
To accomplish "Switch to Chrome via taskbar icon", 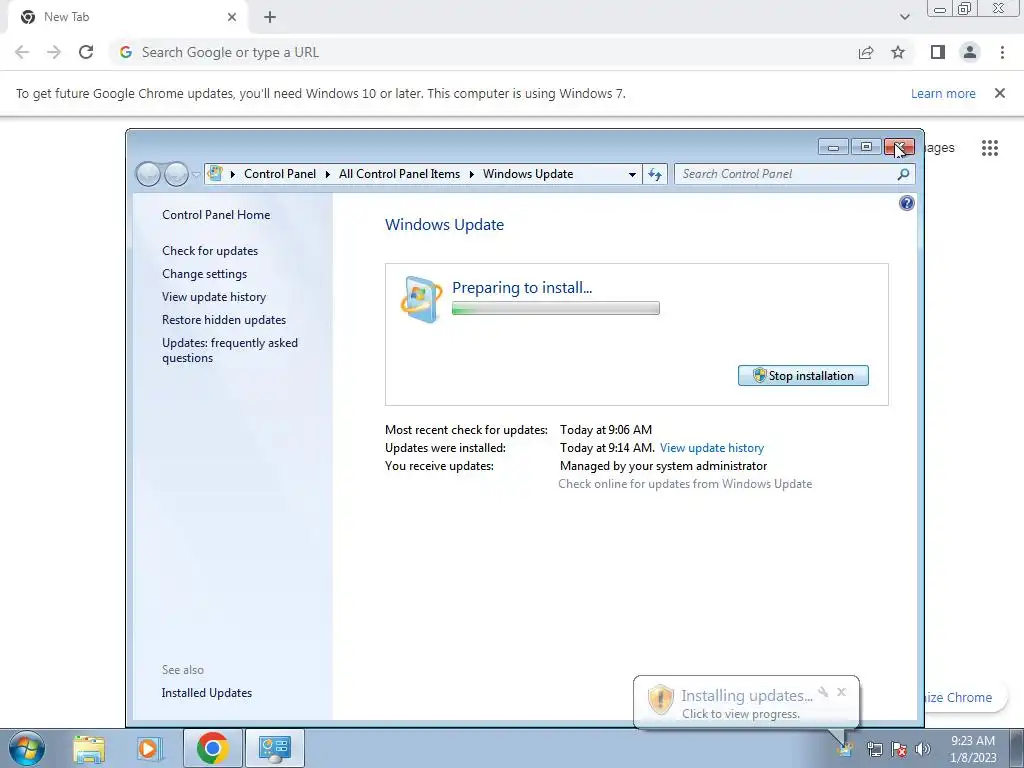I will [x=212, y=748].
